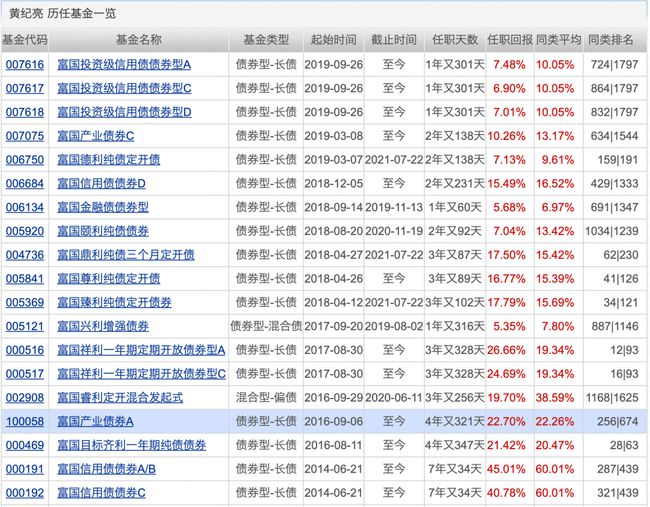
Task: Open fund 富国祥利一年期定期开放债券型A
Action: [141, 350]
